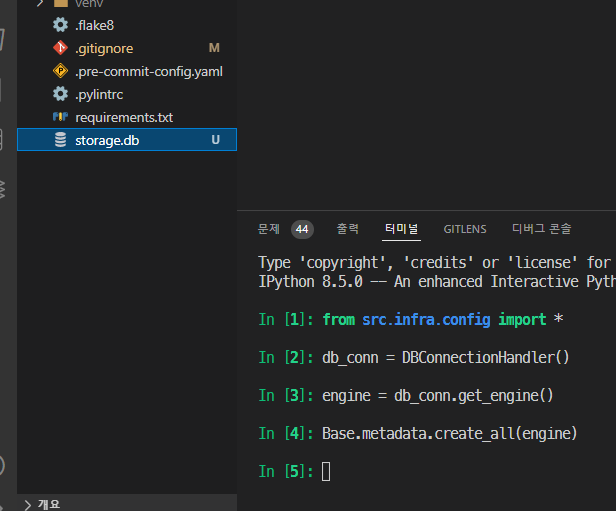Switch to the 출력 output tab
Screen dimensions: 616x511
[x=348, y=229]
